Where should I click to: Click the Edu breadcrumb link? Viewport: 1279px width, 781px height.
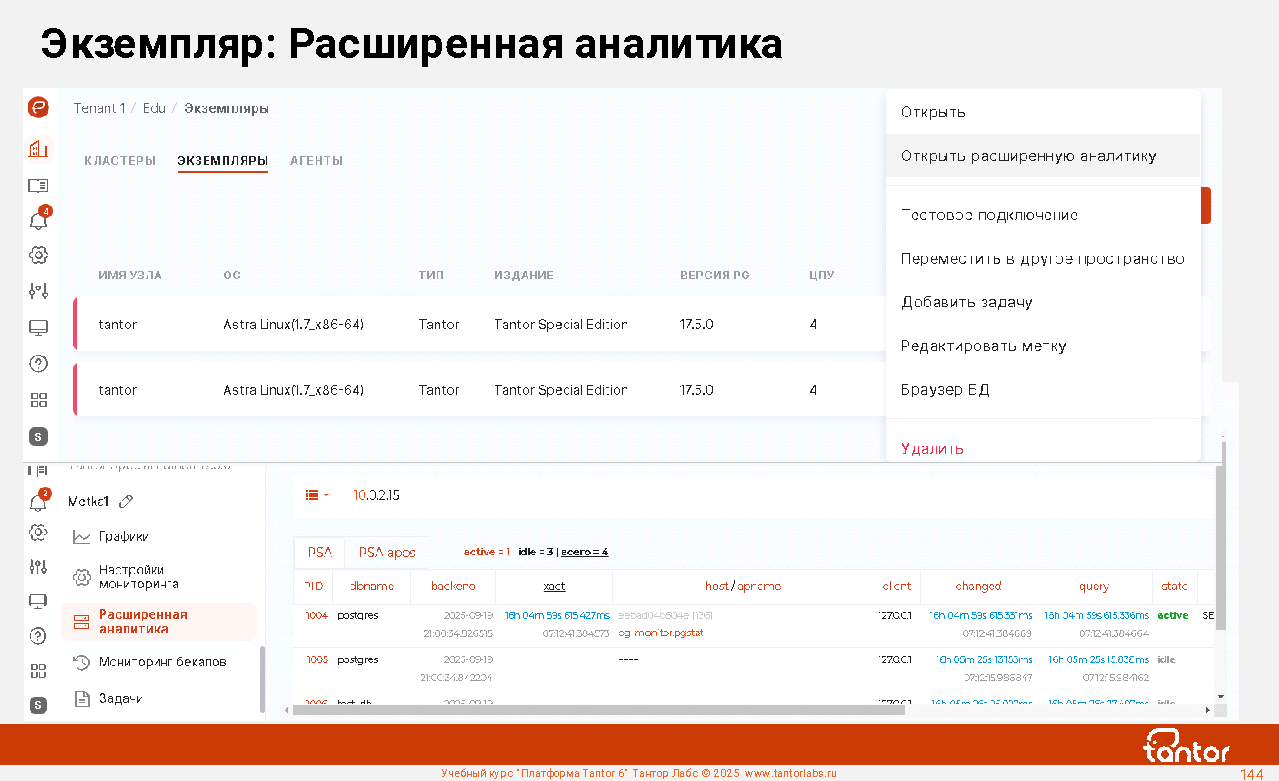point(154,108)
